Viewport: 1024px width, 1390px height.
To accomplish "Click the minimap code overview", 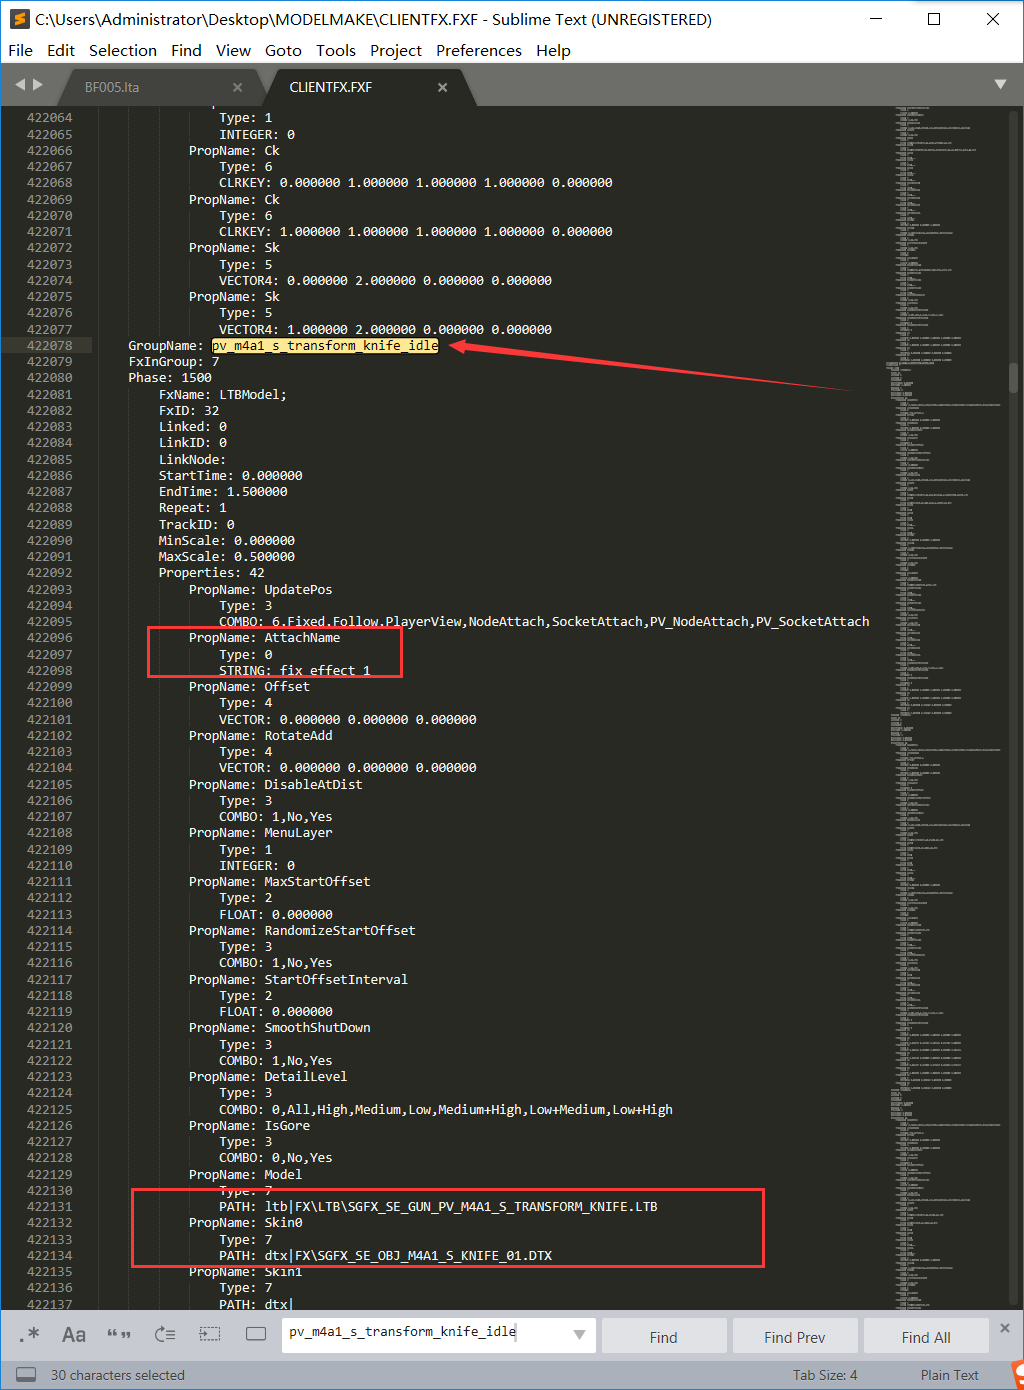I will point(945,707).
